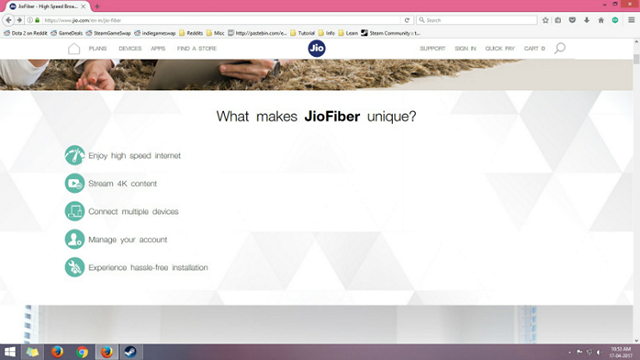Click the FIND A STORE link
The height and width of the screenshot is (360, 640).
[197, 49]
